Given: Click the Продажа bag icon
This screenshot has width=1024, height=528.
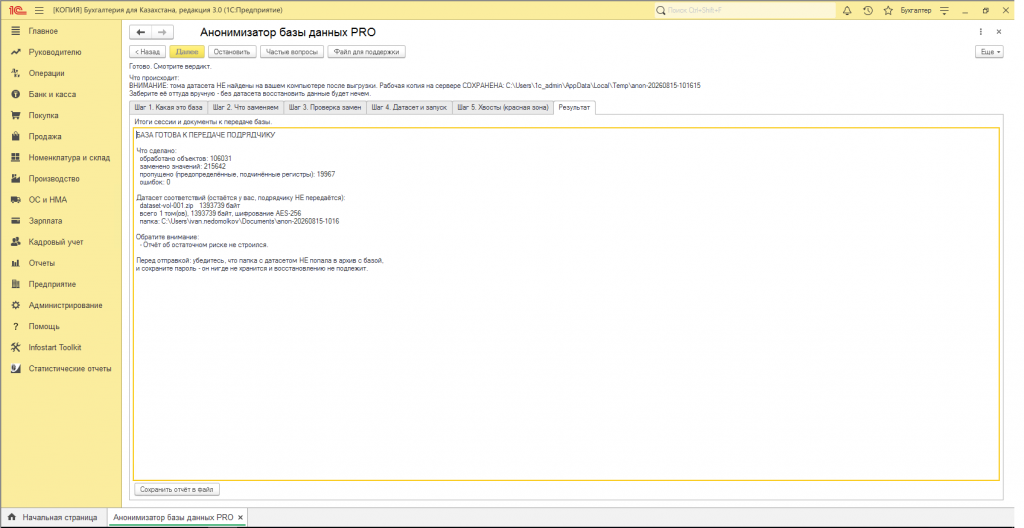Looking at the screenshot, I should [16, 137].
